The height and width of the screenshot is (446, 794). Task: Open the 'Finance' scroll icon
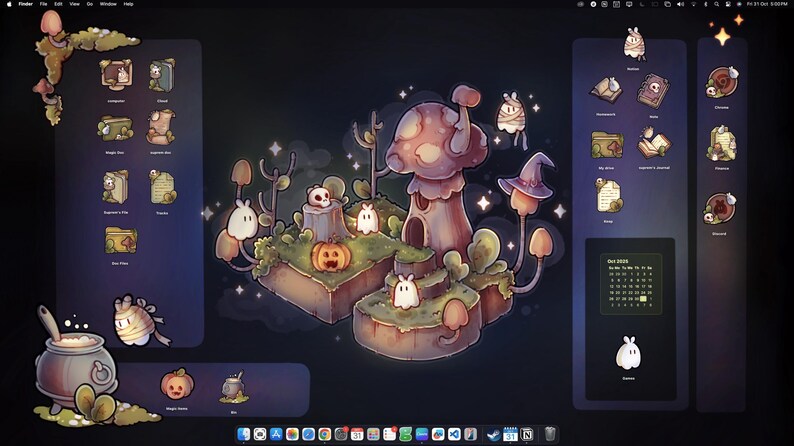pyautogui.click(x=722, y=144)
